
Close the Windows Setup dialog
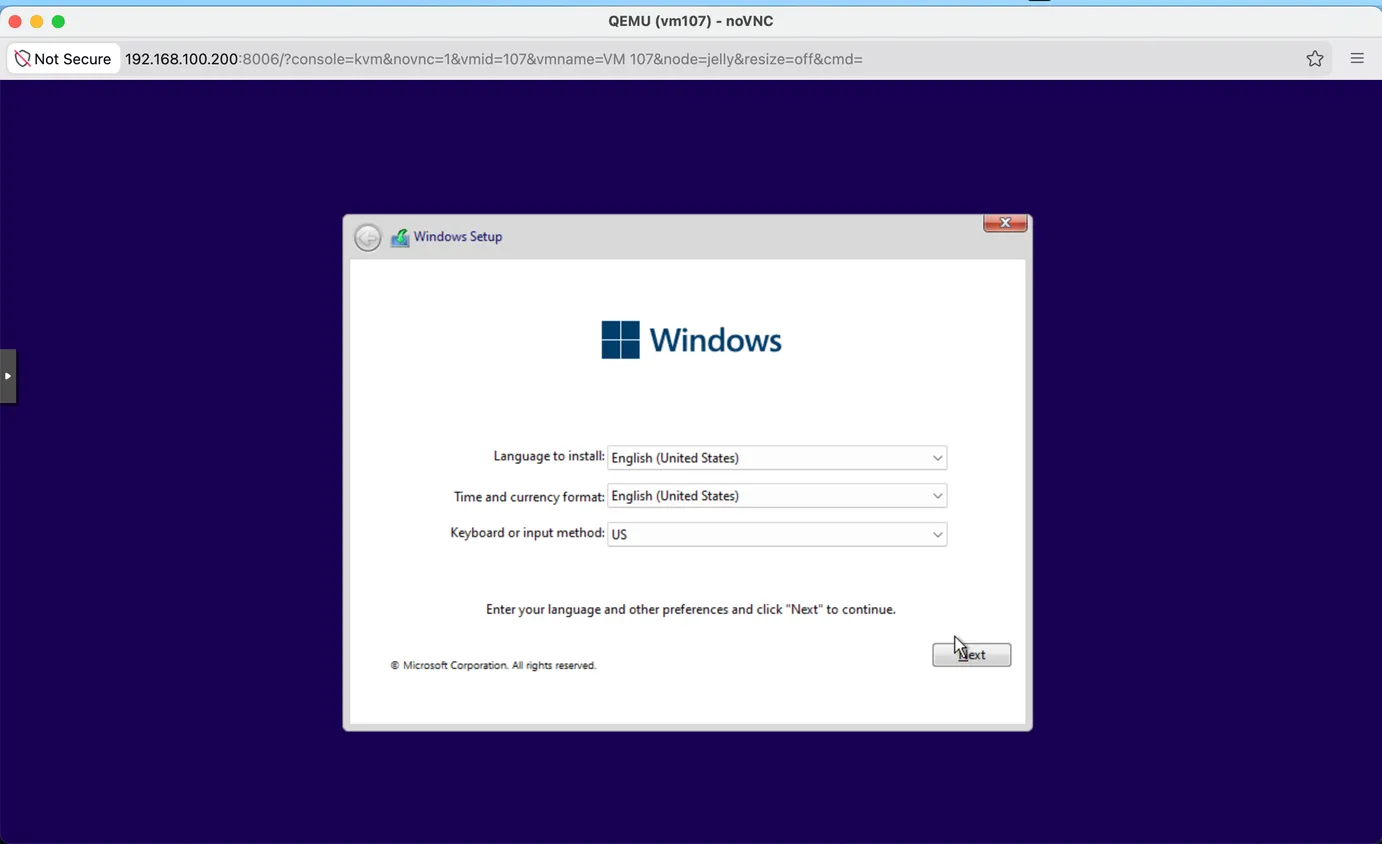click(x=1005, y=223)
